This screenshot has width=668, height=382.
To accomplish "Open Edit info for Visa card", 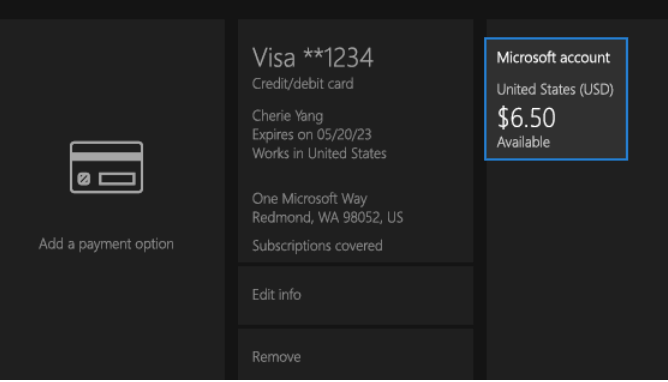I will (355, 295).
